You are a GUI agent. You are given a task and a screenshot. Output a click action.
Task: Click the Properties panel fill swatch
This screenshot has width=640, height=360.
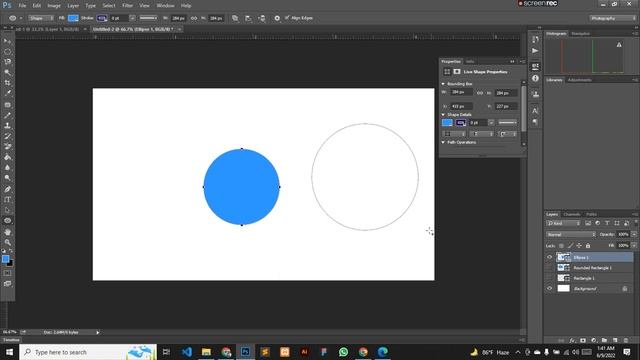(x=447, y=122)
